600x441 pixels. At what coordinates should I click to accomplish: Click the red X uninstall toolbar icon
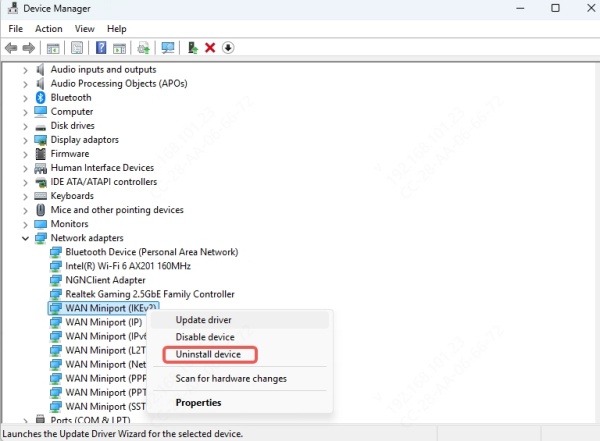tap(210, 48)
